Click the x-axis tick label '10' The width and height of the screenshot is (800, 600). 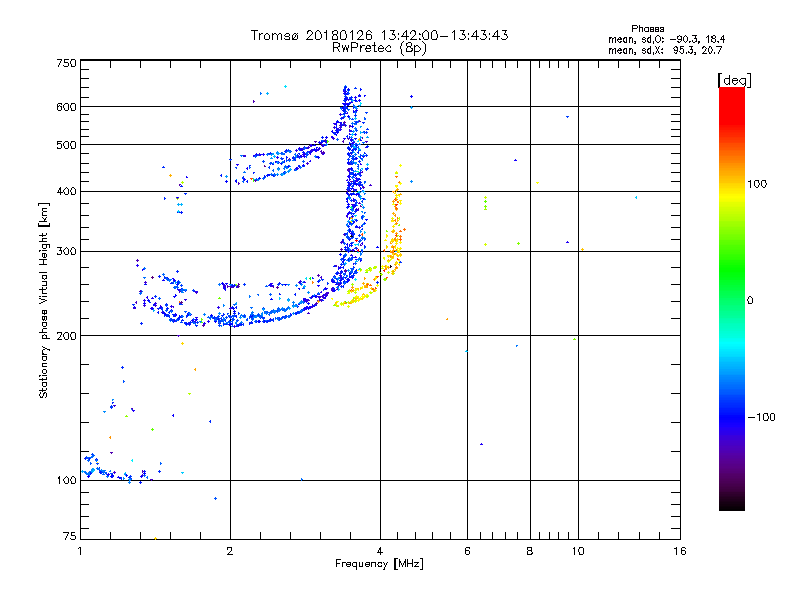(578, 551)
